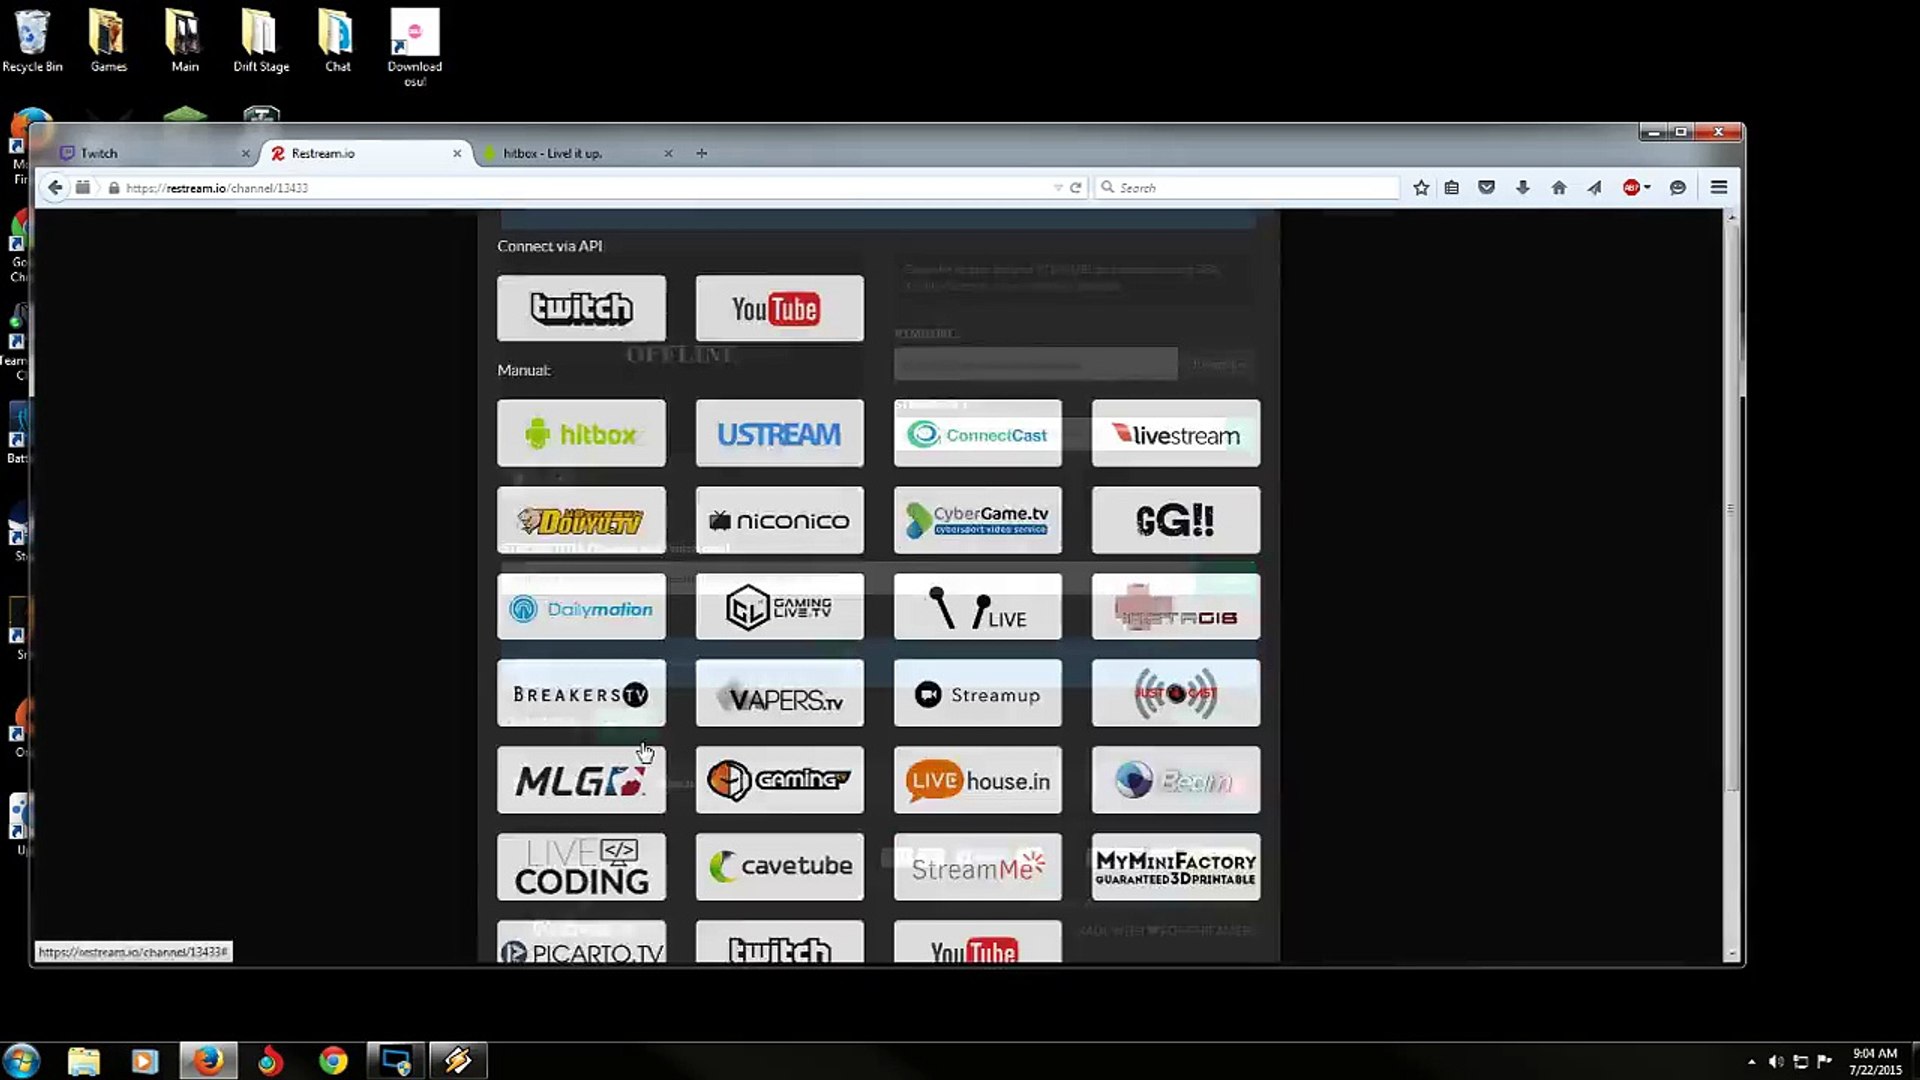Select the hitbox platform tile
The width and height of the screenshot is (1920, 1080).
pos(581,433)
